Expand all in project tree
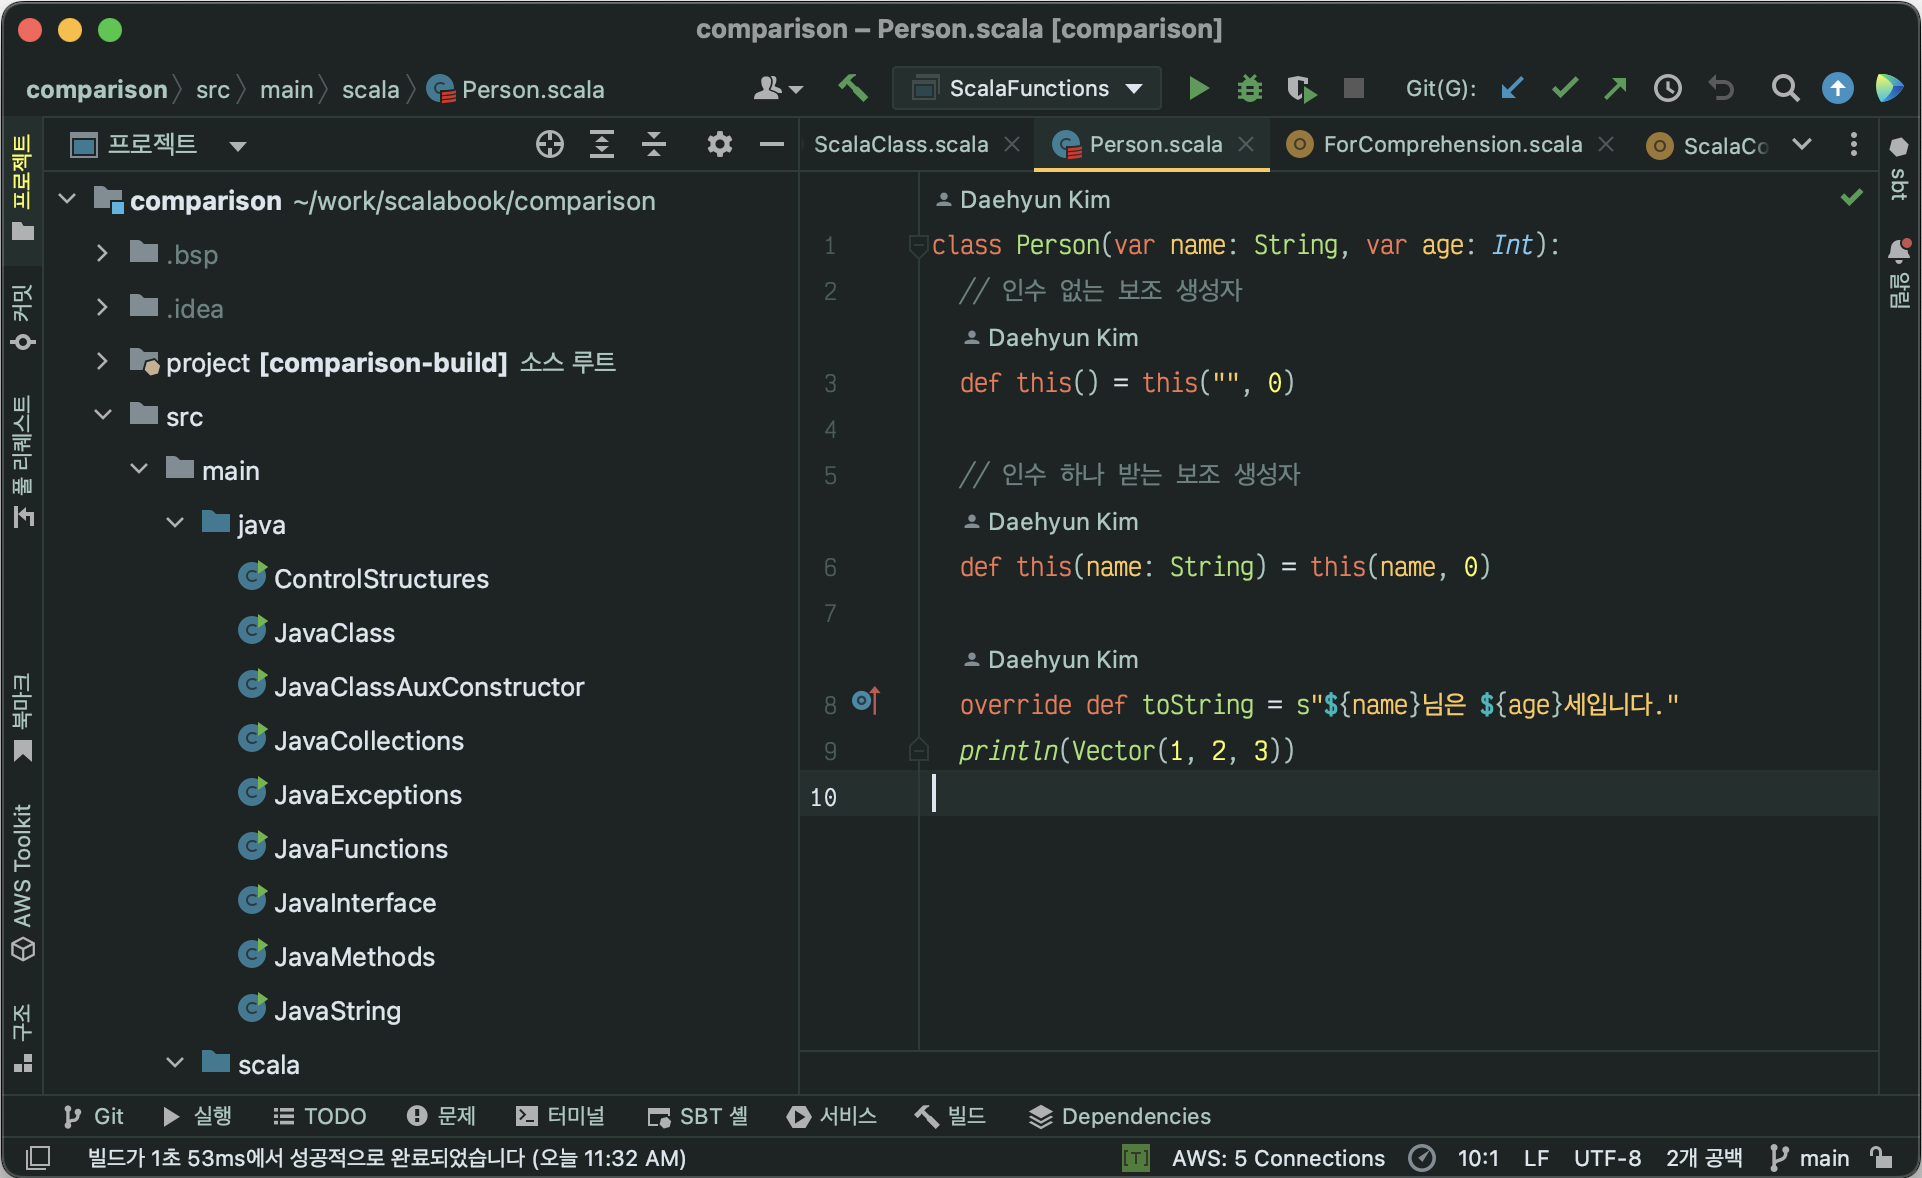The width and height of the screenshot is (1922, 1178). [601, 145]
